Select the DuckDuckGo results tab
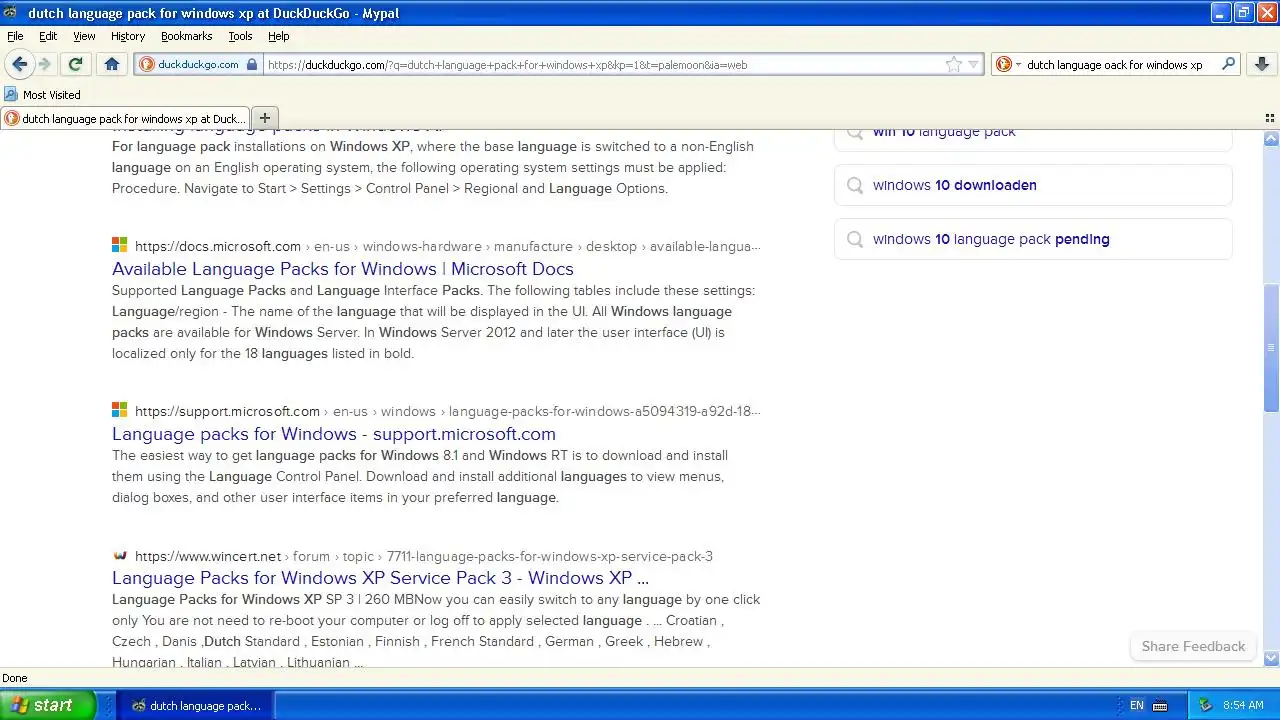Screen dimensions: 1280x720 125,118
